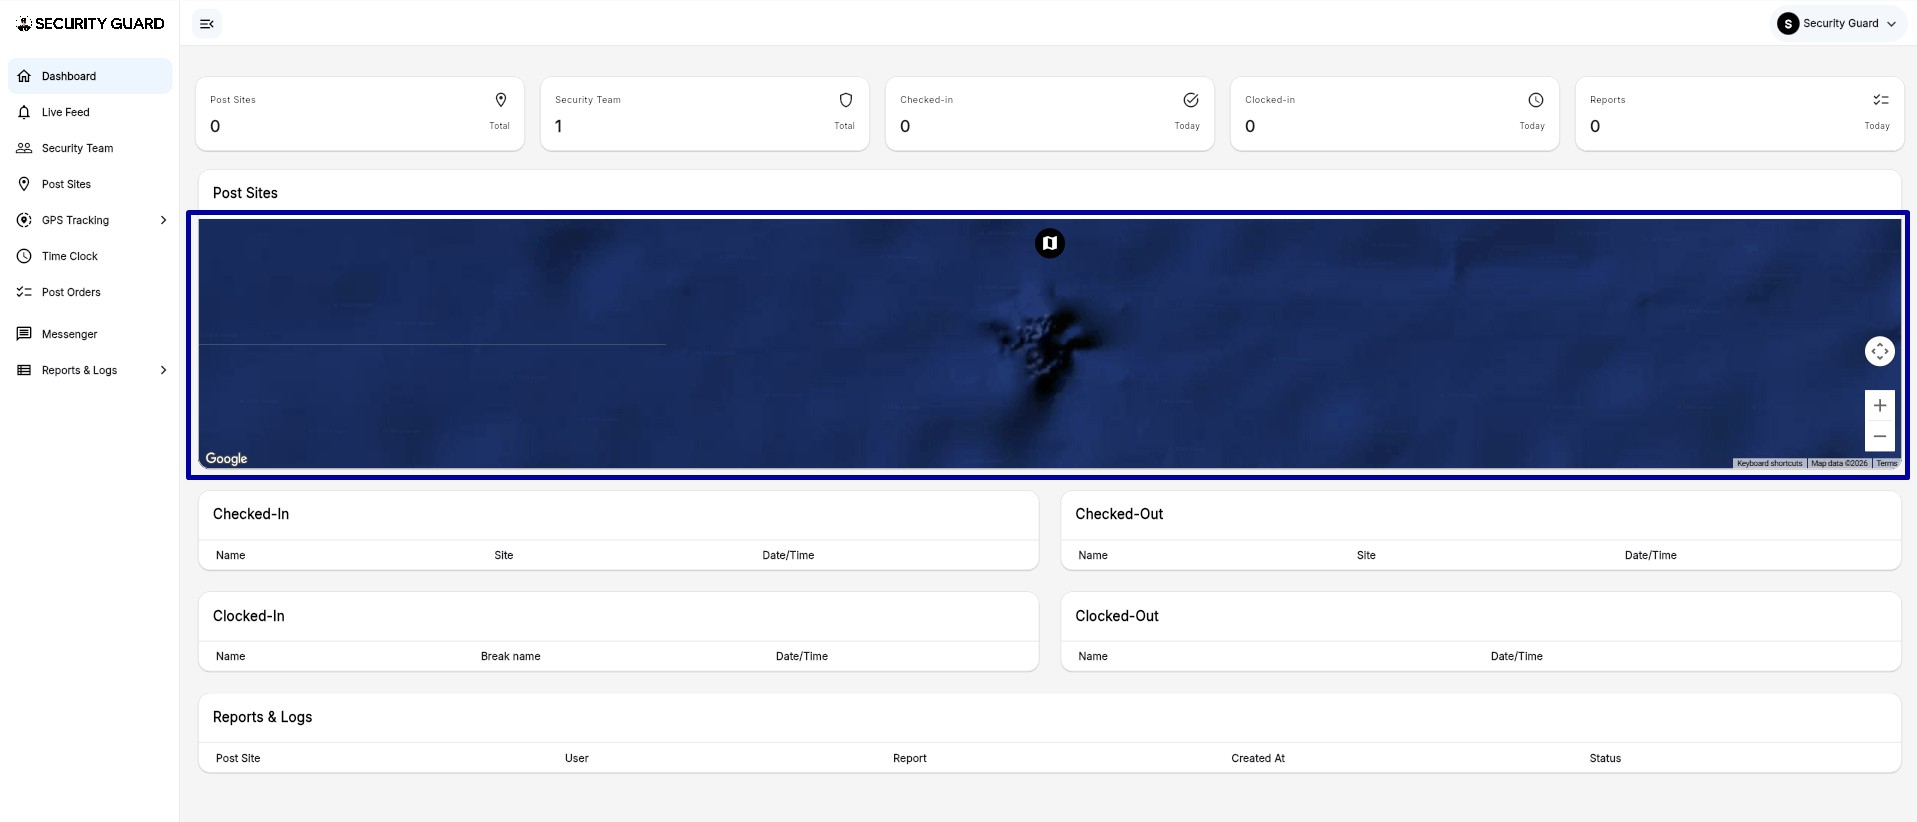This screenshot has width=1917, height=822.
Task: Click the Security Team summary card
Action: [x=705, y=114]
